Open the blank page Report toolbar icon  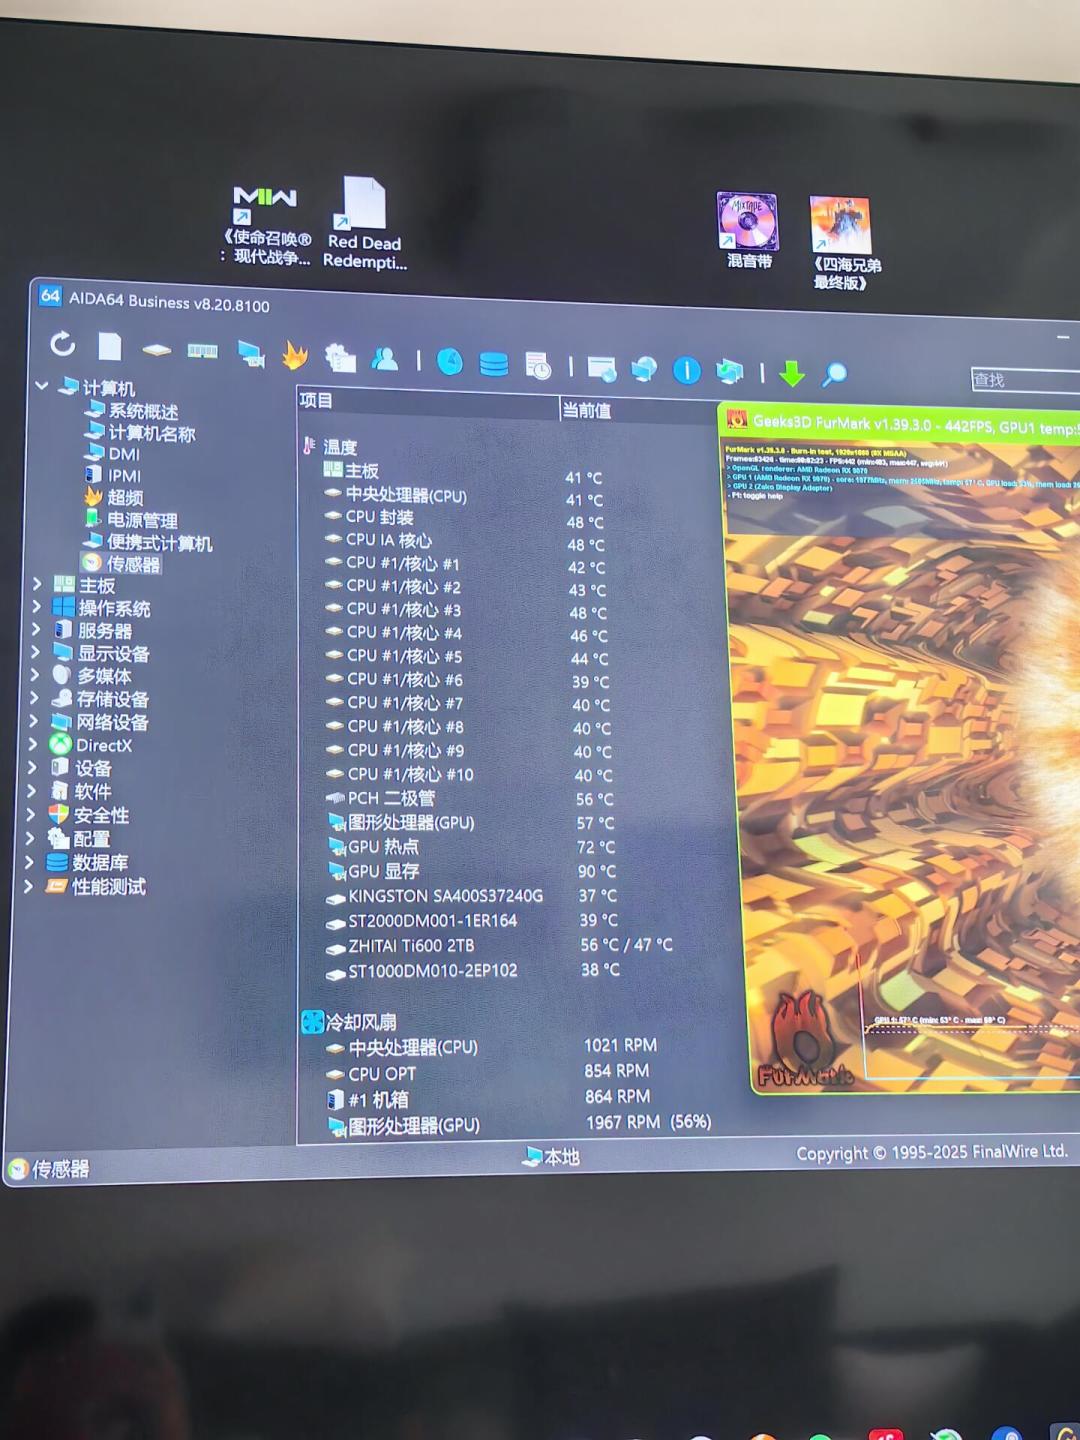[x=109, y=346]
